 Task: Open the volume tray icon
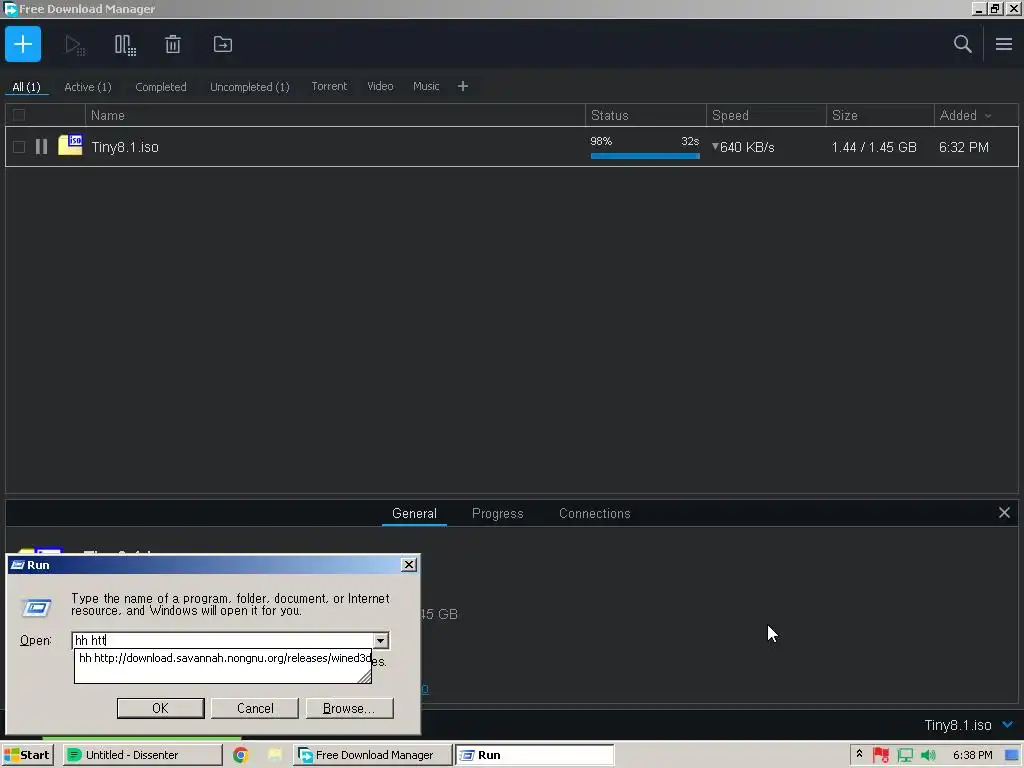928,755
